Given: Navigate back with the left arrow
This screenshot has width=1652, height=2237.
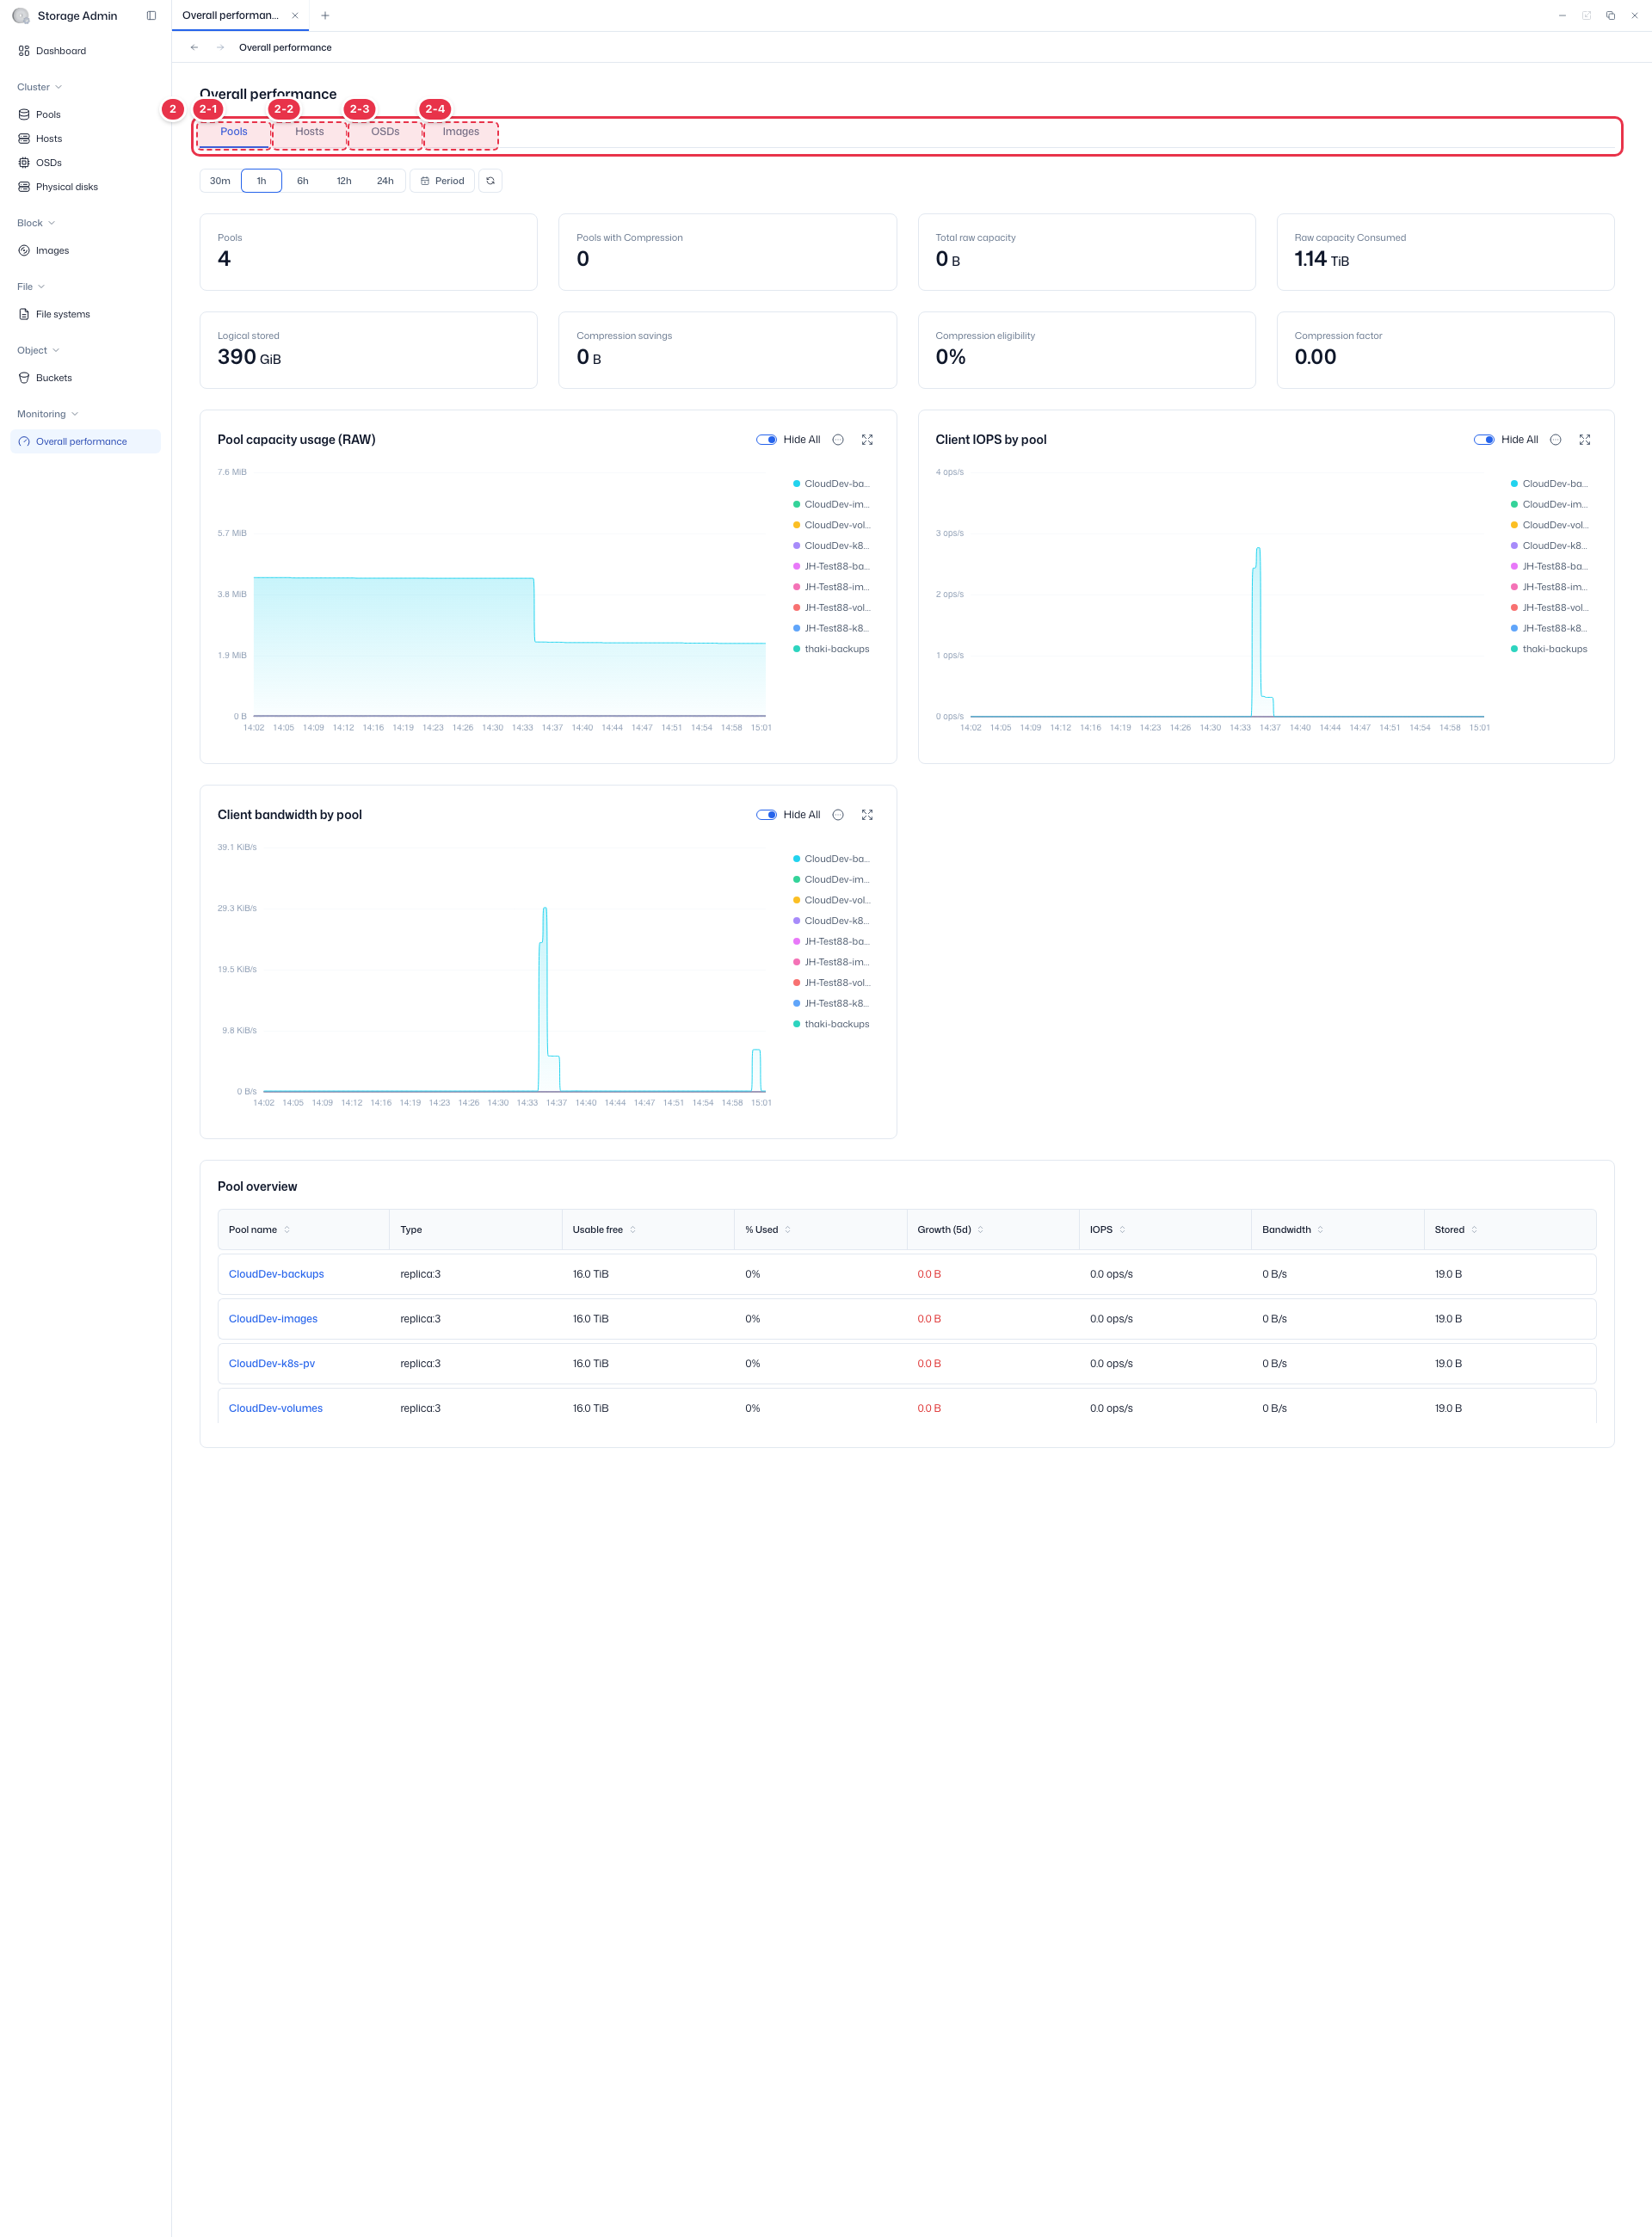Looking at the screenshot, I should (x=194, y=47).
